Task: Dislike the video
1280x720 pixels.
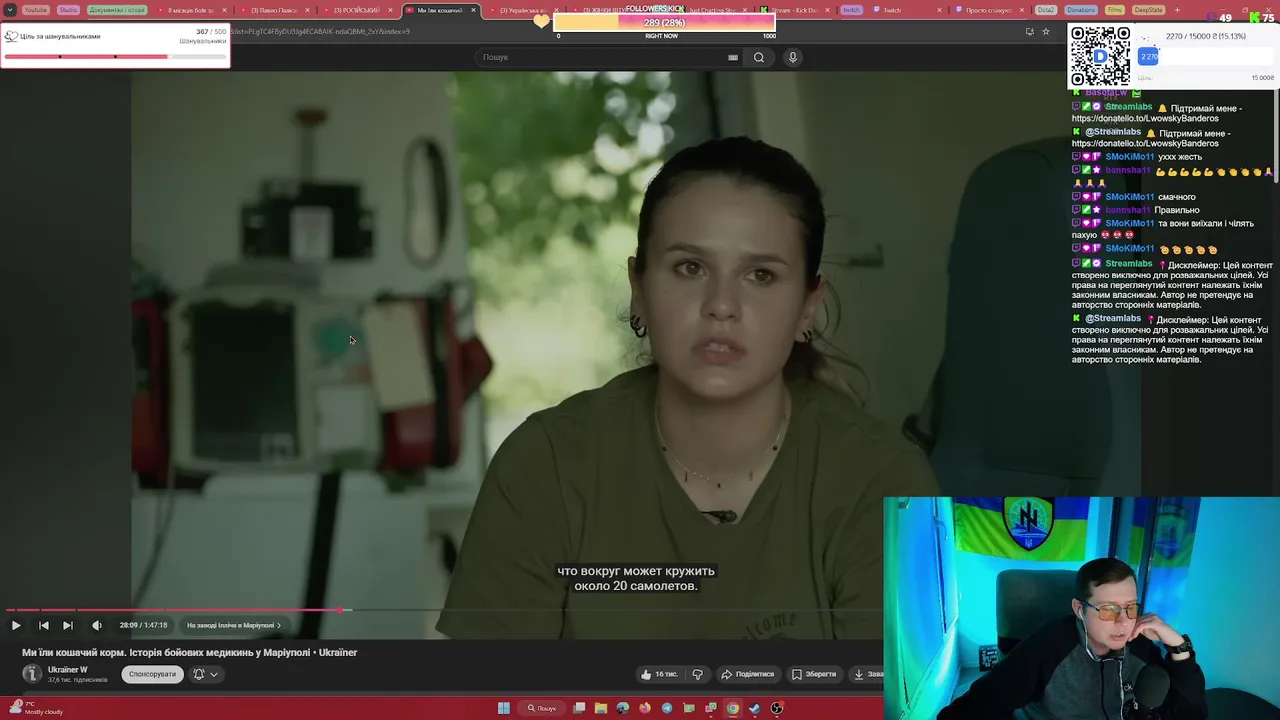Action: tap(698, 674)
